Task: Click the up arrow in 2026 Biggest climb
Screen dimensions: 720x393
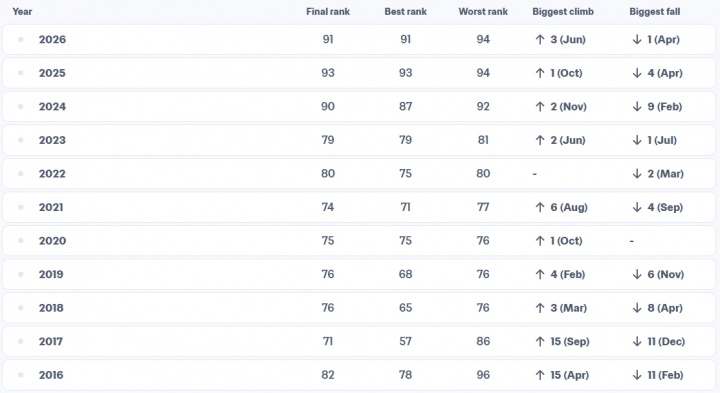Action: [540, 39]
